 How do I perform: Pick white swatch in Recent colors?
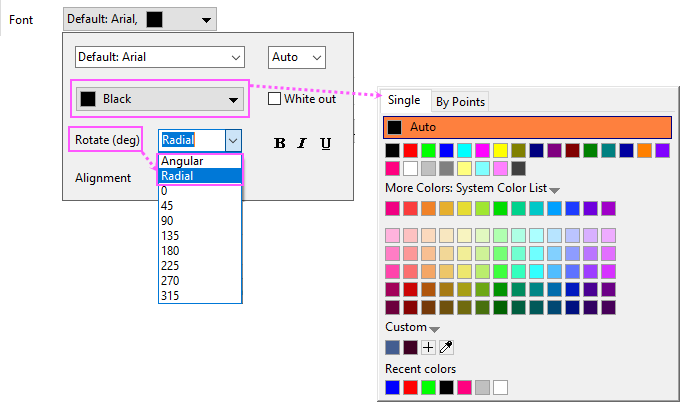(501, 387)
